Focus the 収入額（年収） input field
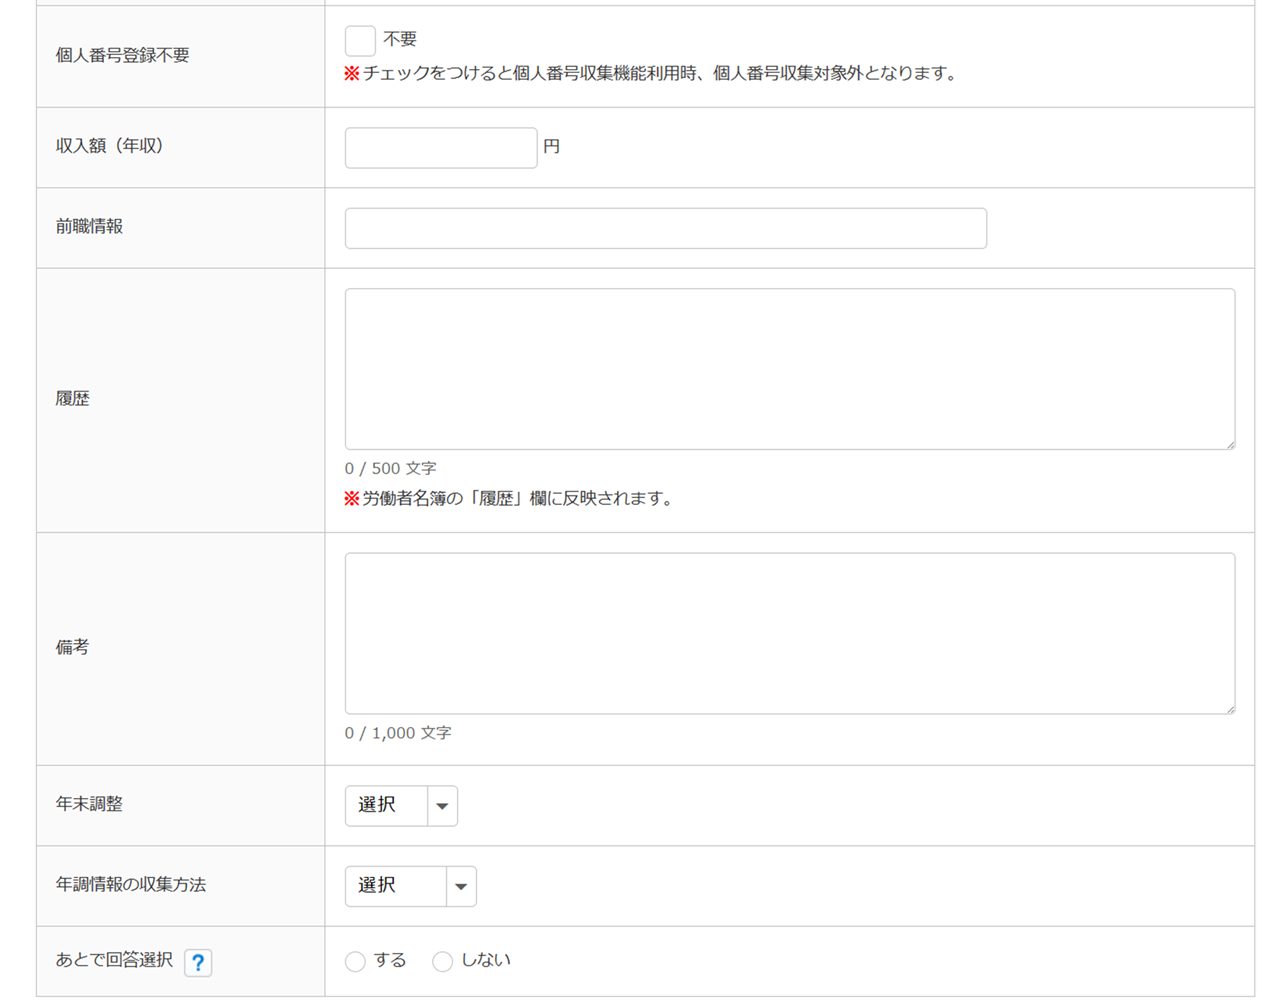The width and height of the screenshot is (1280, 1008). 440,148
